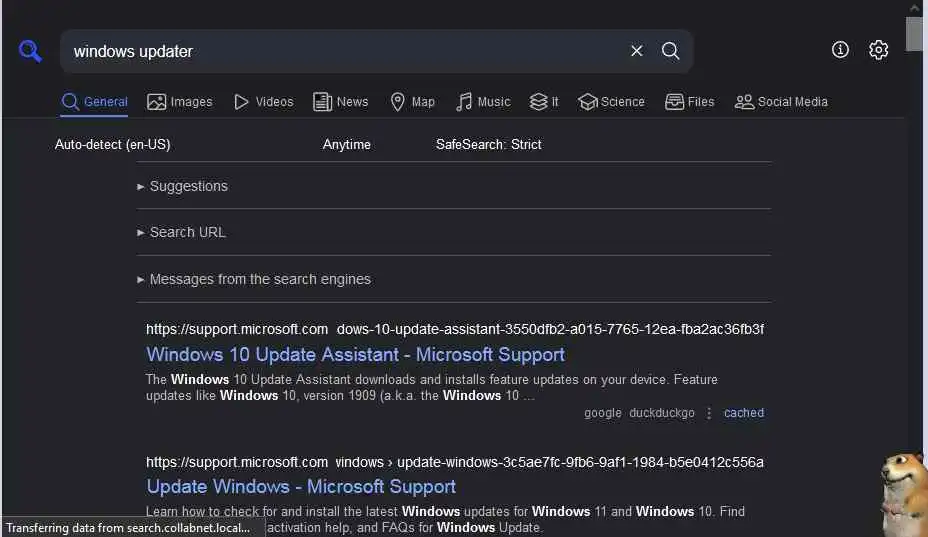Screen dimensions: 928x537
Task: Open Update Windows - Microsoft Support result
Action: point(301,486)
